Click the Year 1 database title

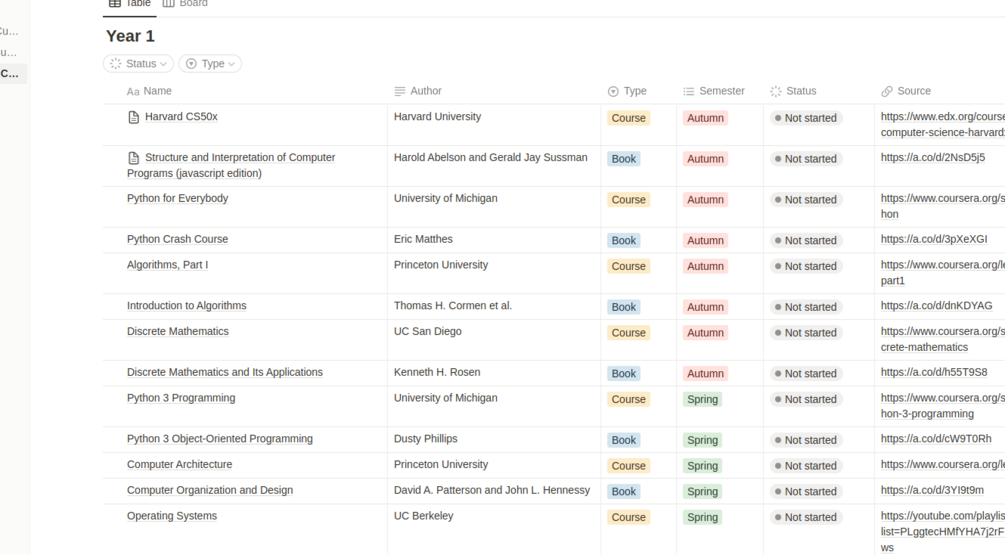130,36
